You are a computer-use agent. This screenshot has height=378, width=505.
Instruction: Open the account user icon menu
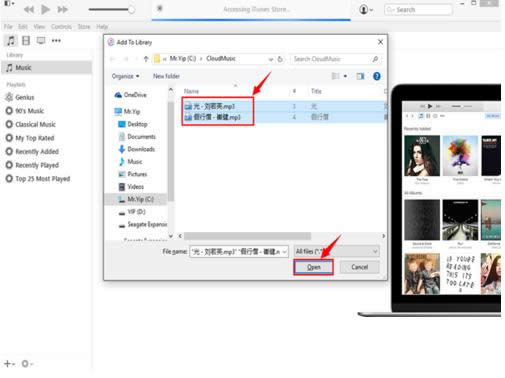[x=366, y=10]
